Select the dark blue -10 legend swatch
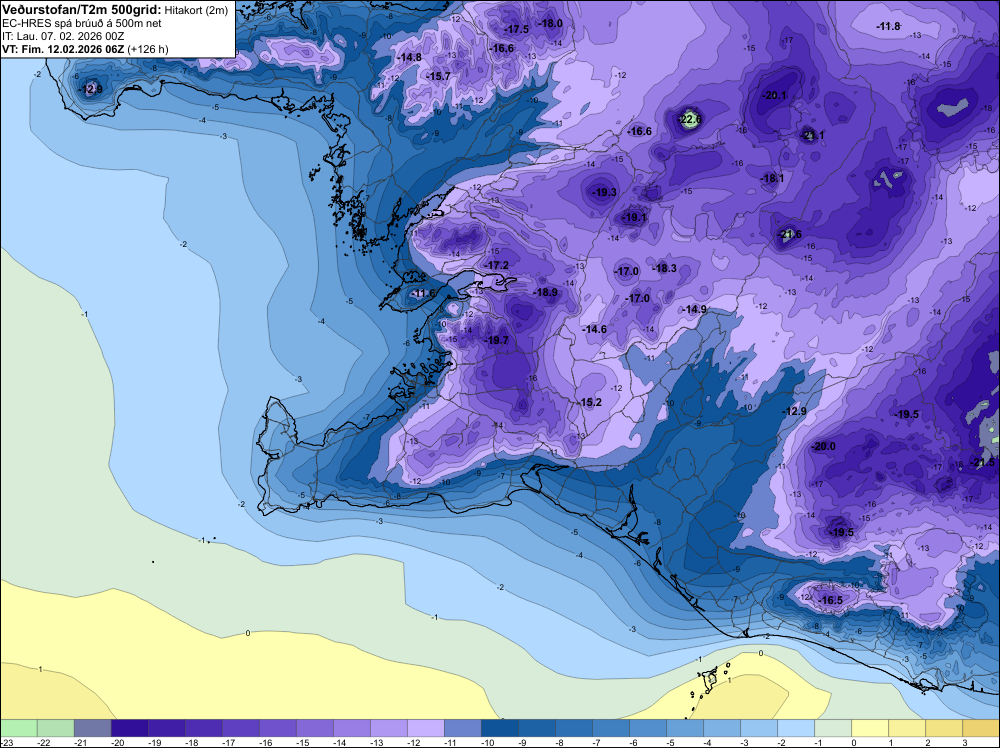The image size is (1000, 748). (500, 728)
